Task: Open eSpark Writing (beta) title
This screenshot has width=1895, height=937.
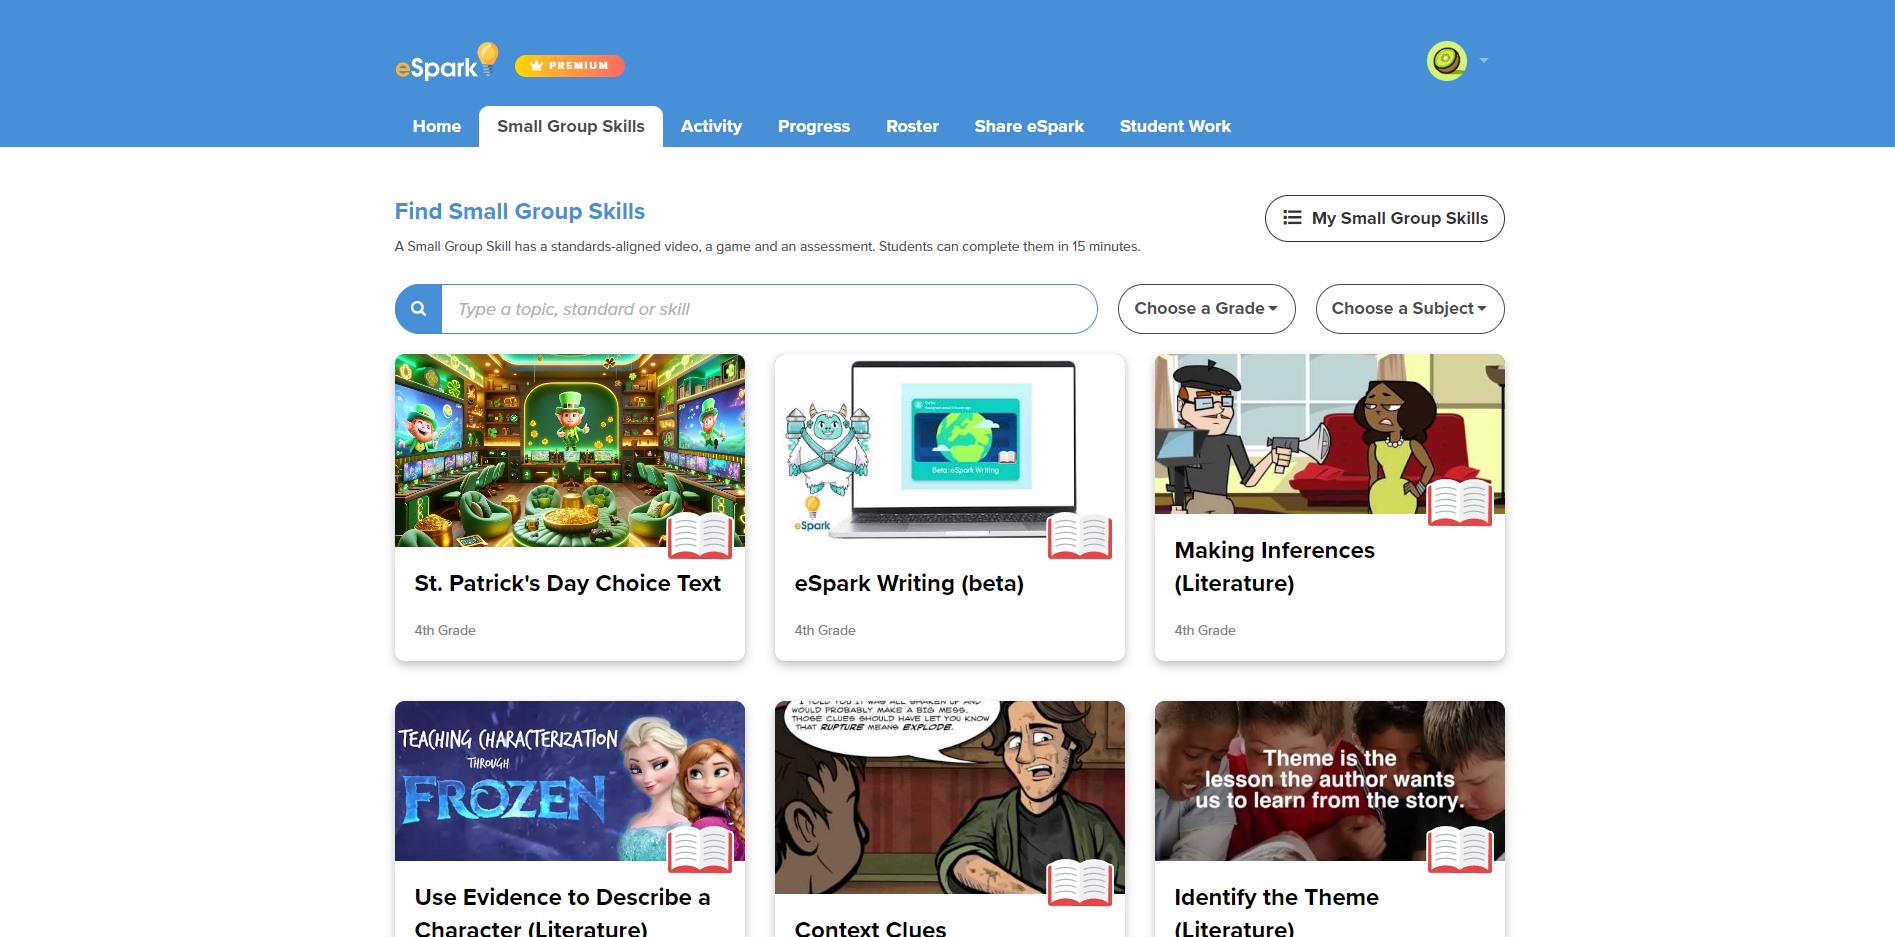Action: click(909, 583)
